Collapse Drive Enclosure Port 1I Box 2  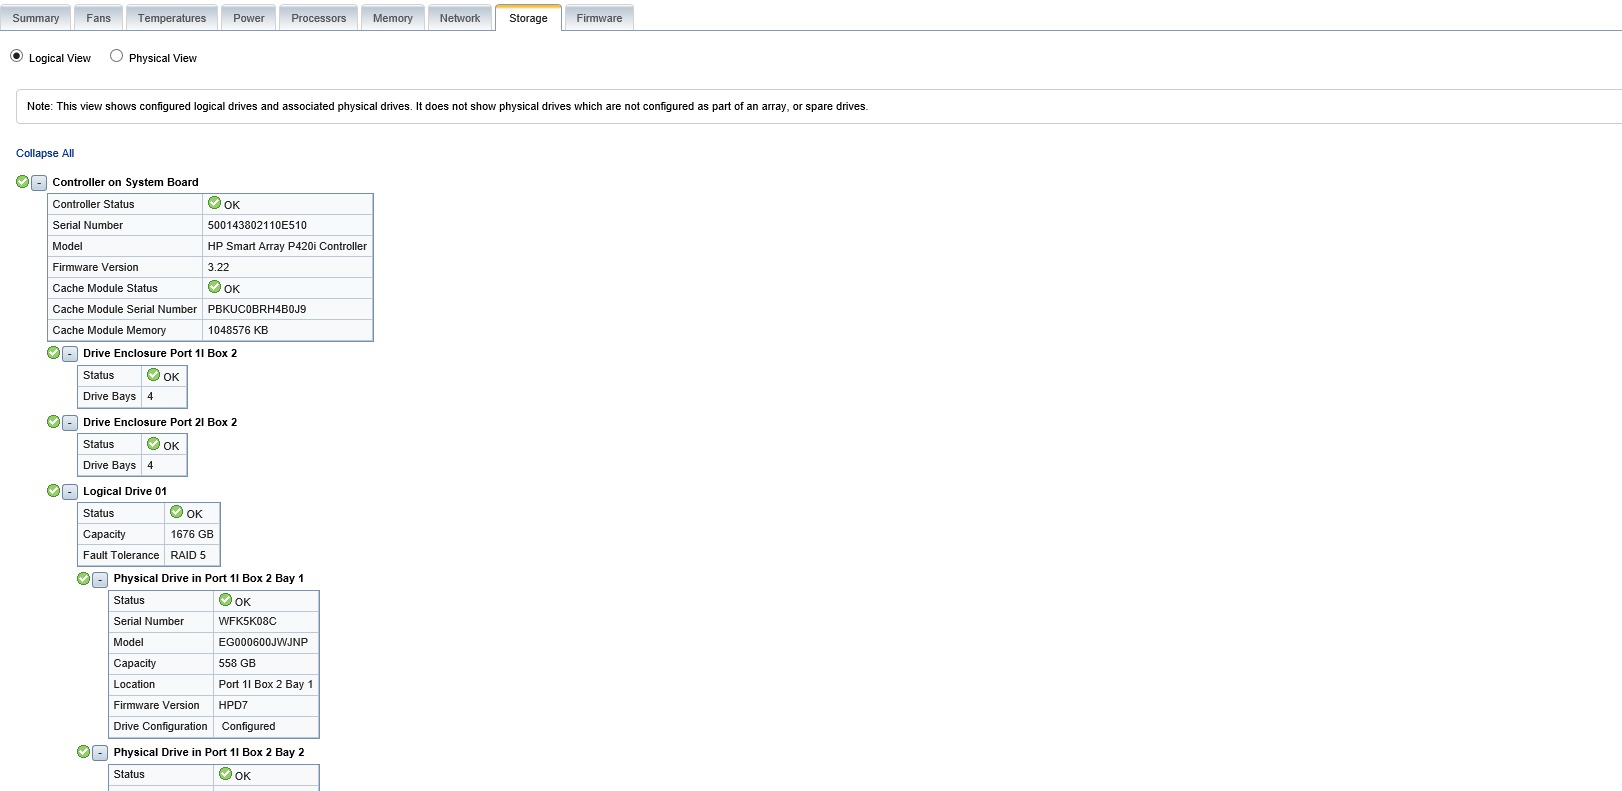70,354
